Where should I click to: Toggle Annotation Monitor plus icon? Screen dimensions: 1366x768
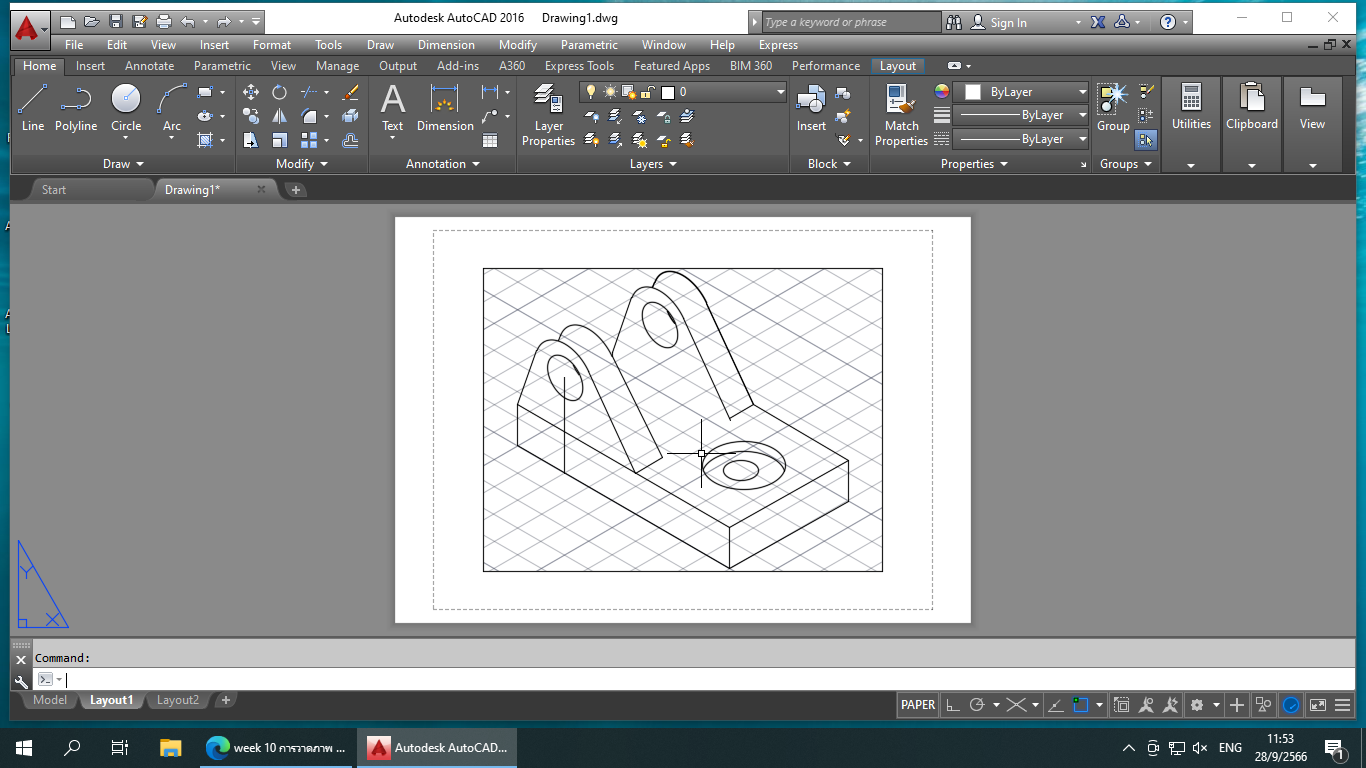coord(1237,705)
